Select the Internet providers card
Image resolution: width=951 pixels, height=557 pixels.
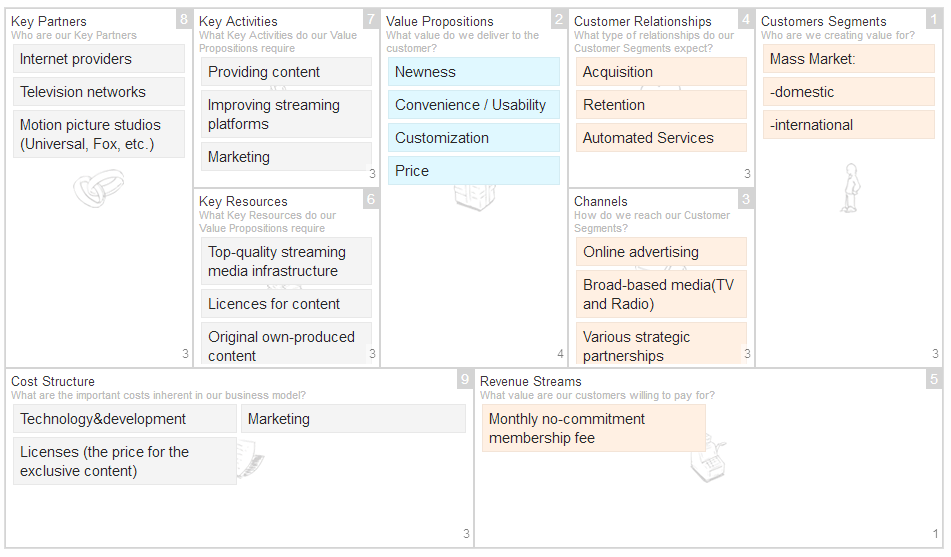[98, 59]
